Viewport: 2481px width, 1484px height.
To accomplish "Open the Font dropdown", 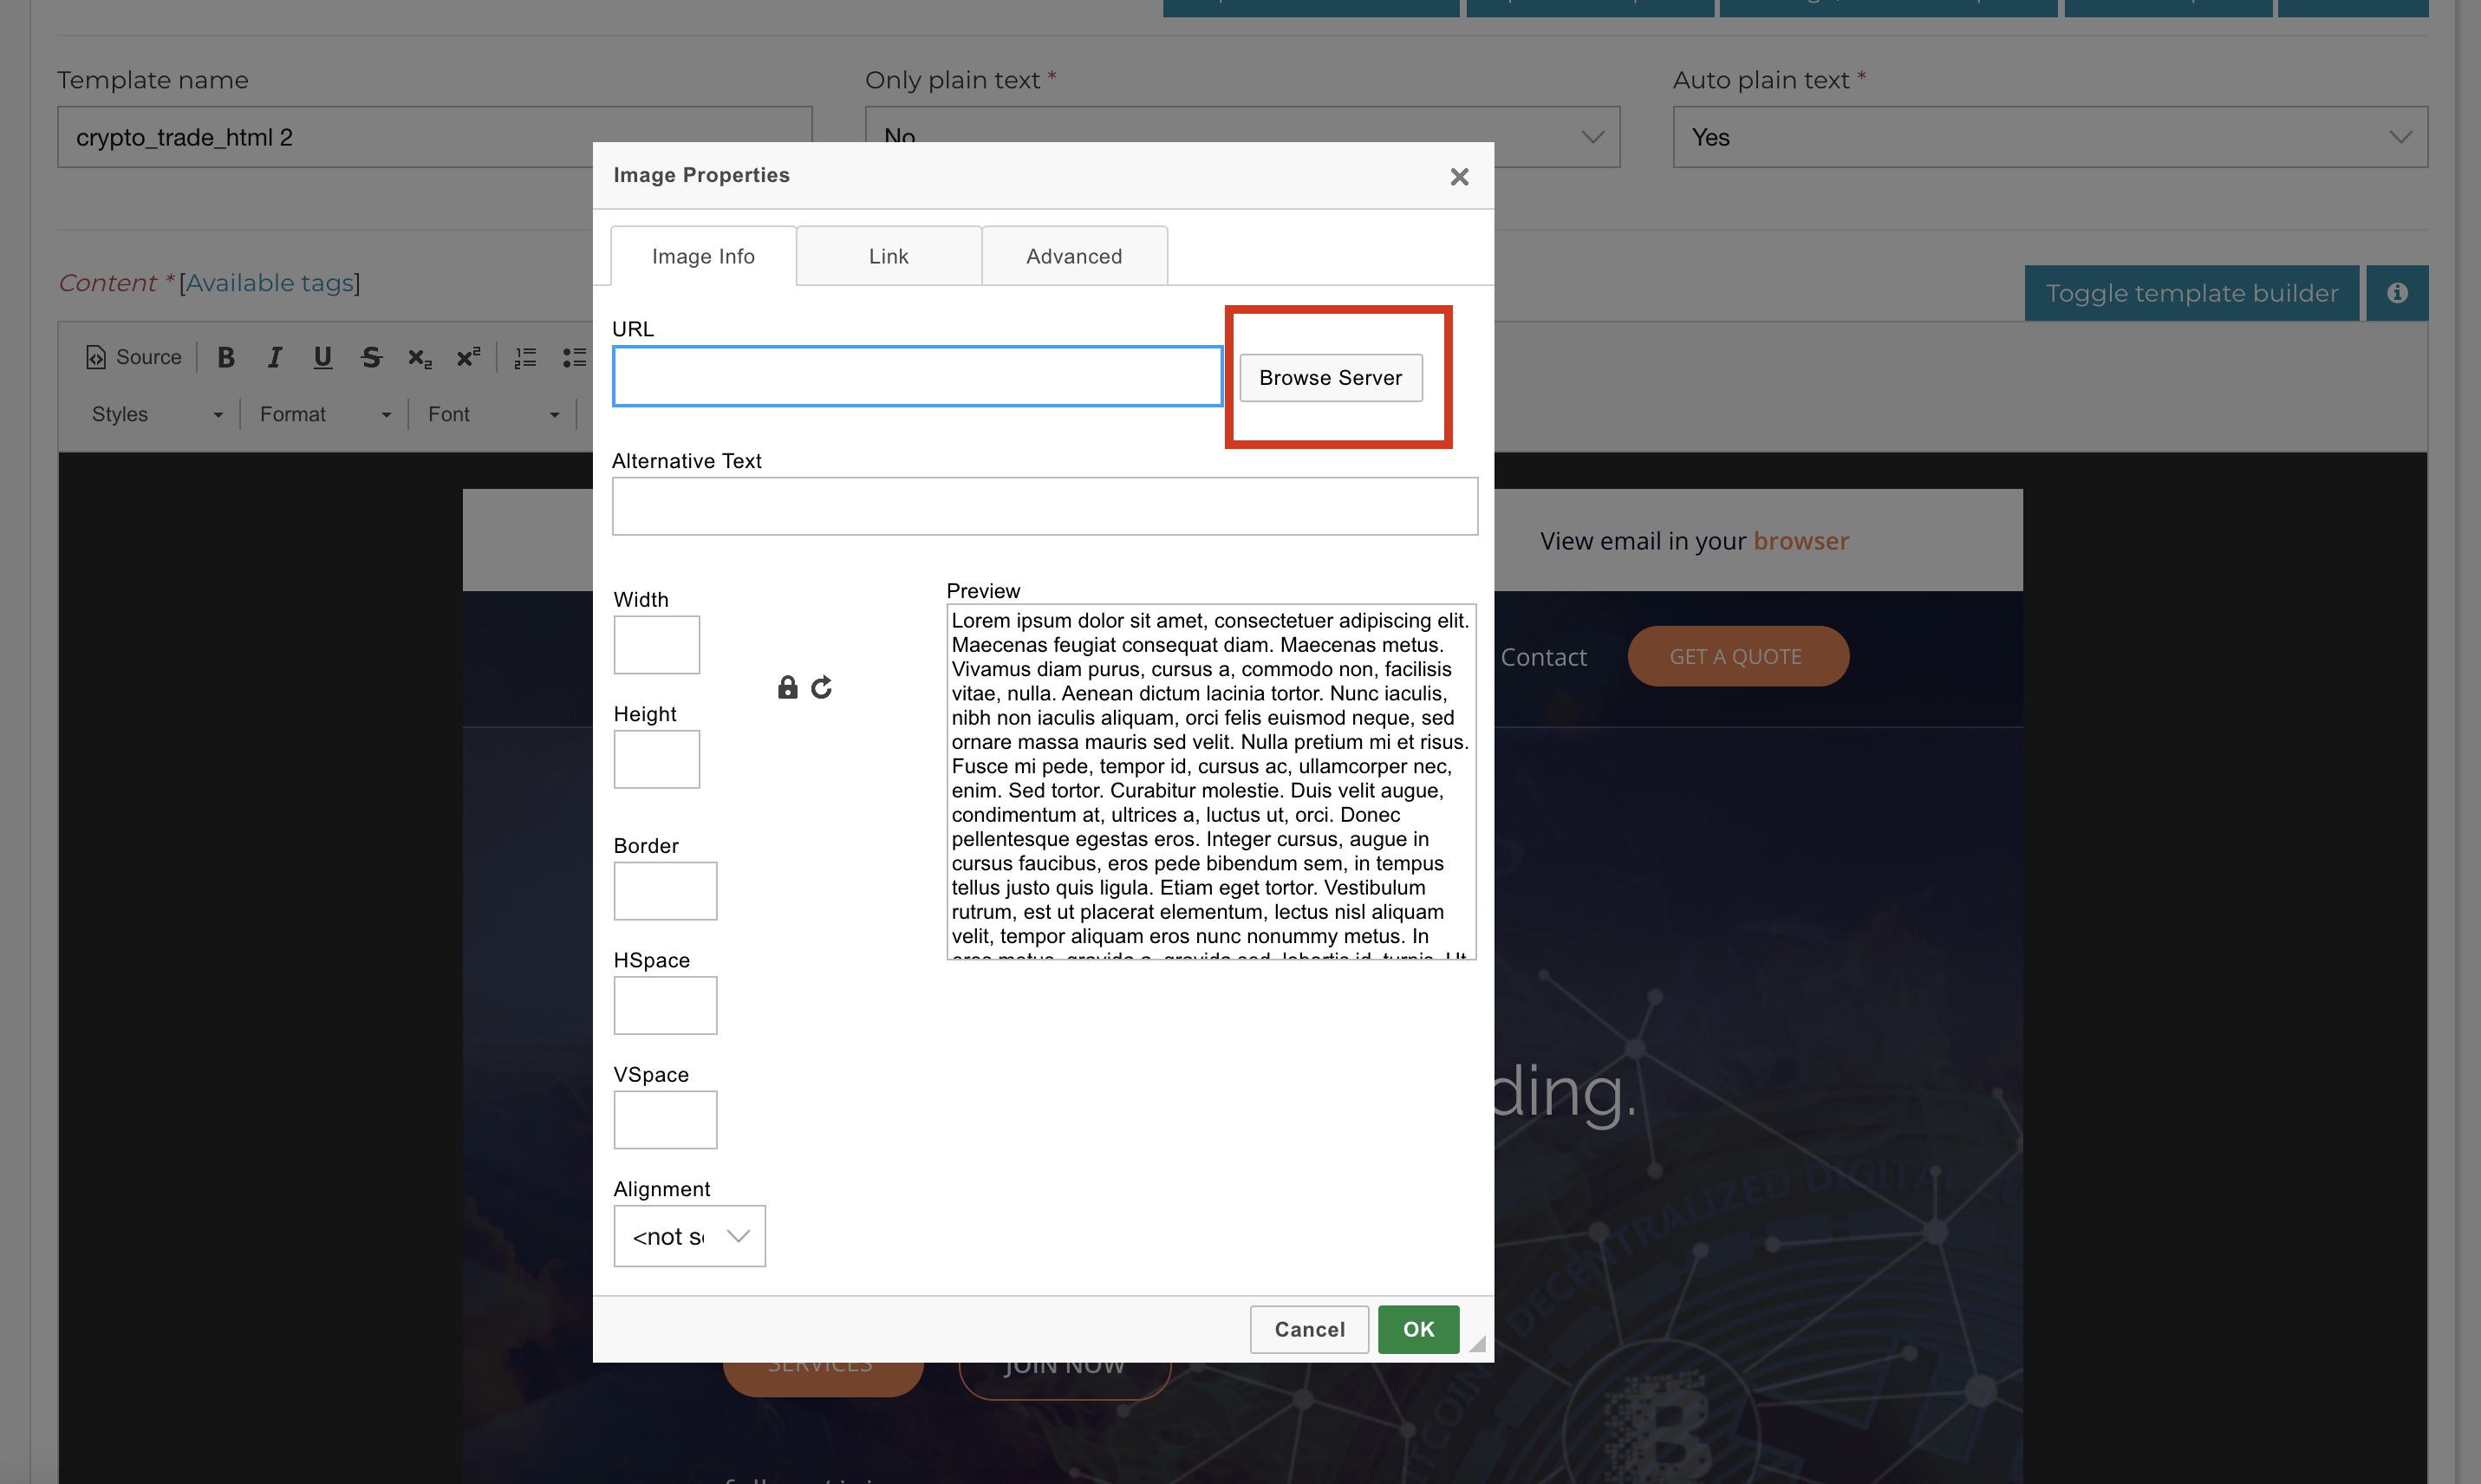I will tap(493, 414).
